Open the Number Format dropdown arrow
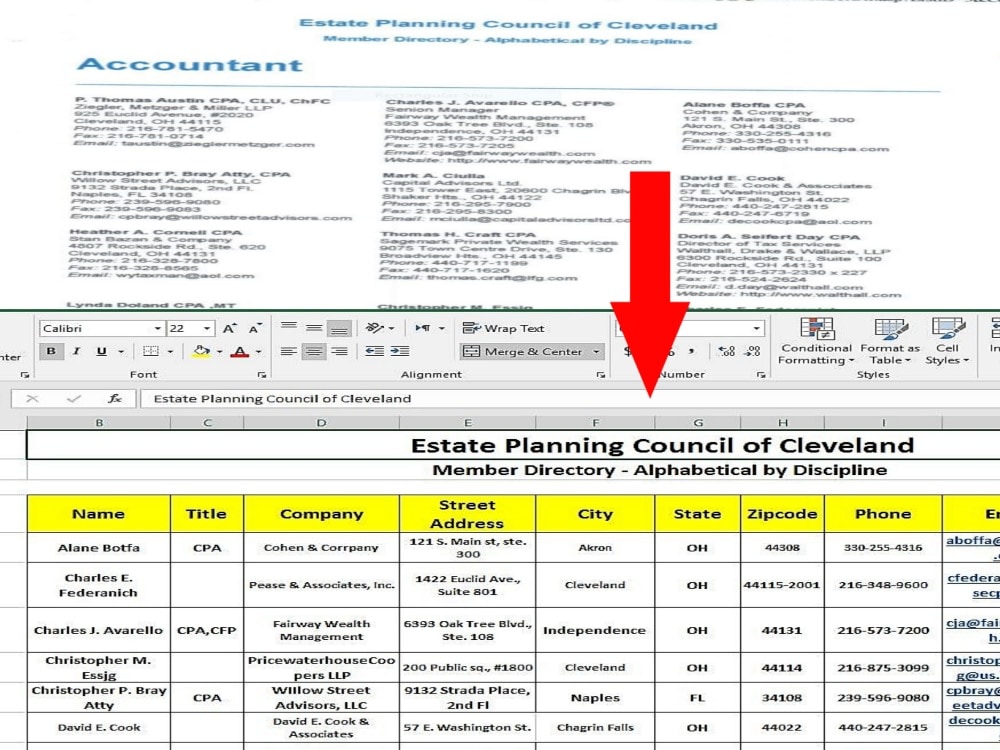 click(756, 328)
